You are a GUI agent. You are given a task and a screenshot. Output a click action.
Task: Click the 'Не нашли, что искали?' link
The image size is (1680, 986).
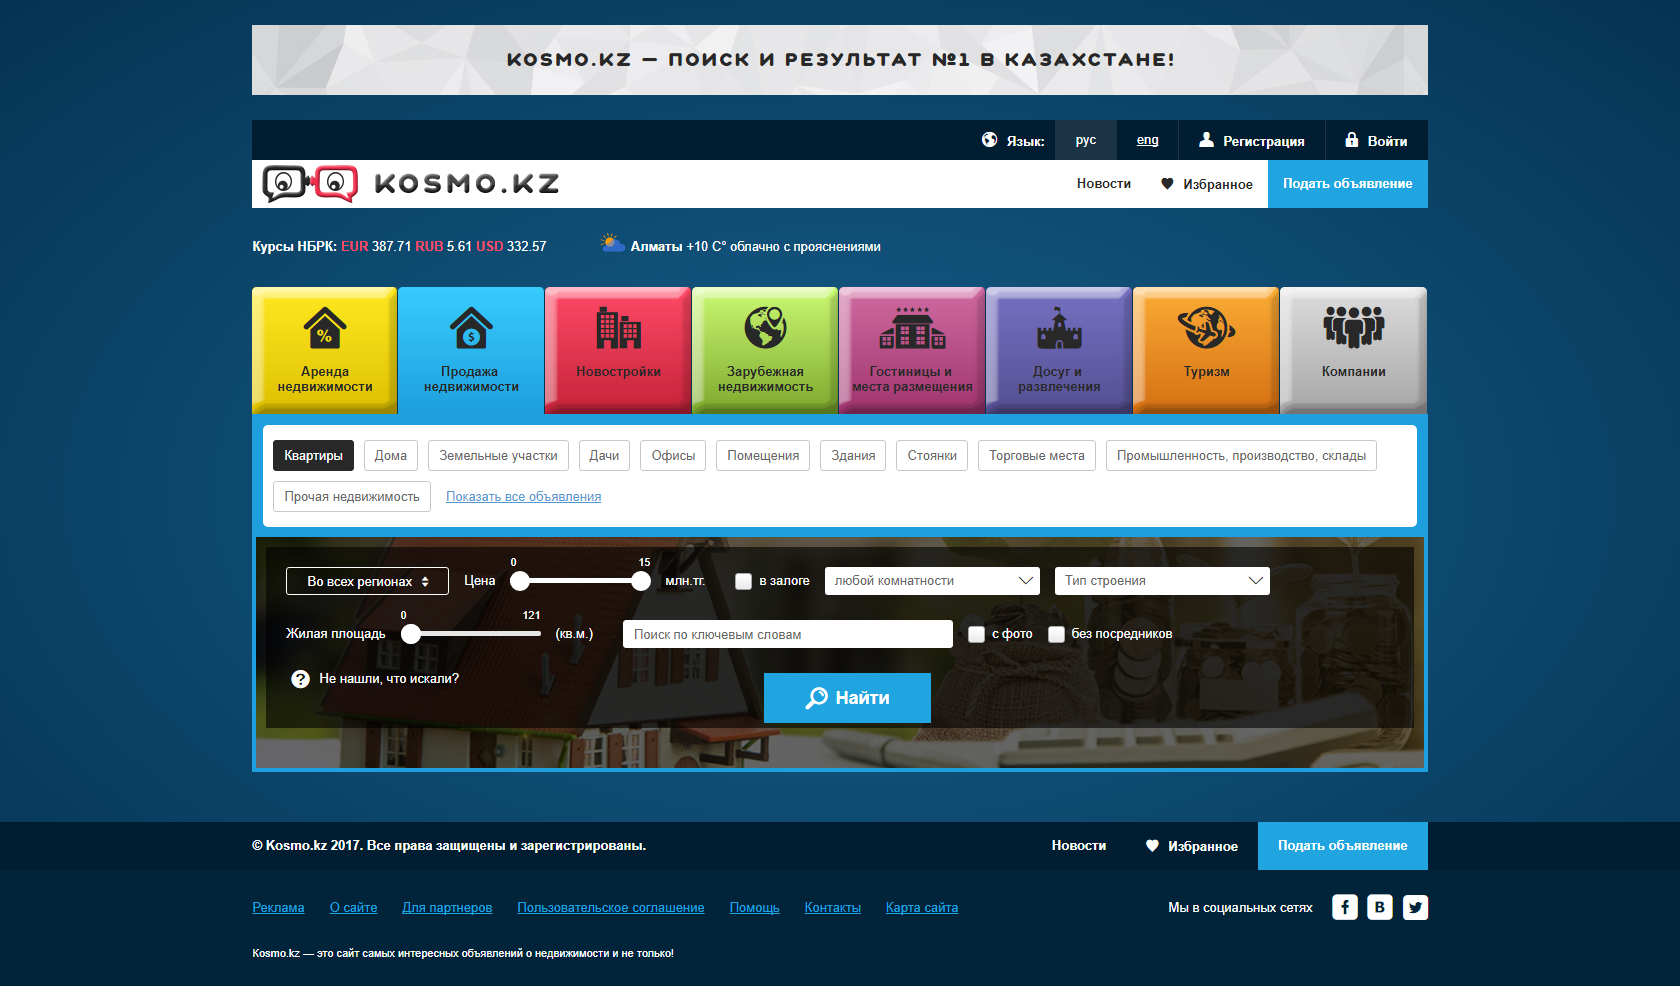click(x=389, y=679)
